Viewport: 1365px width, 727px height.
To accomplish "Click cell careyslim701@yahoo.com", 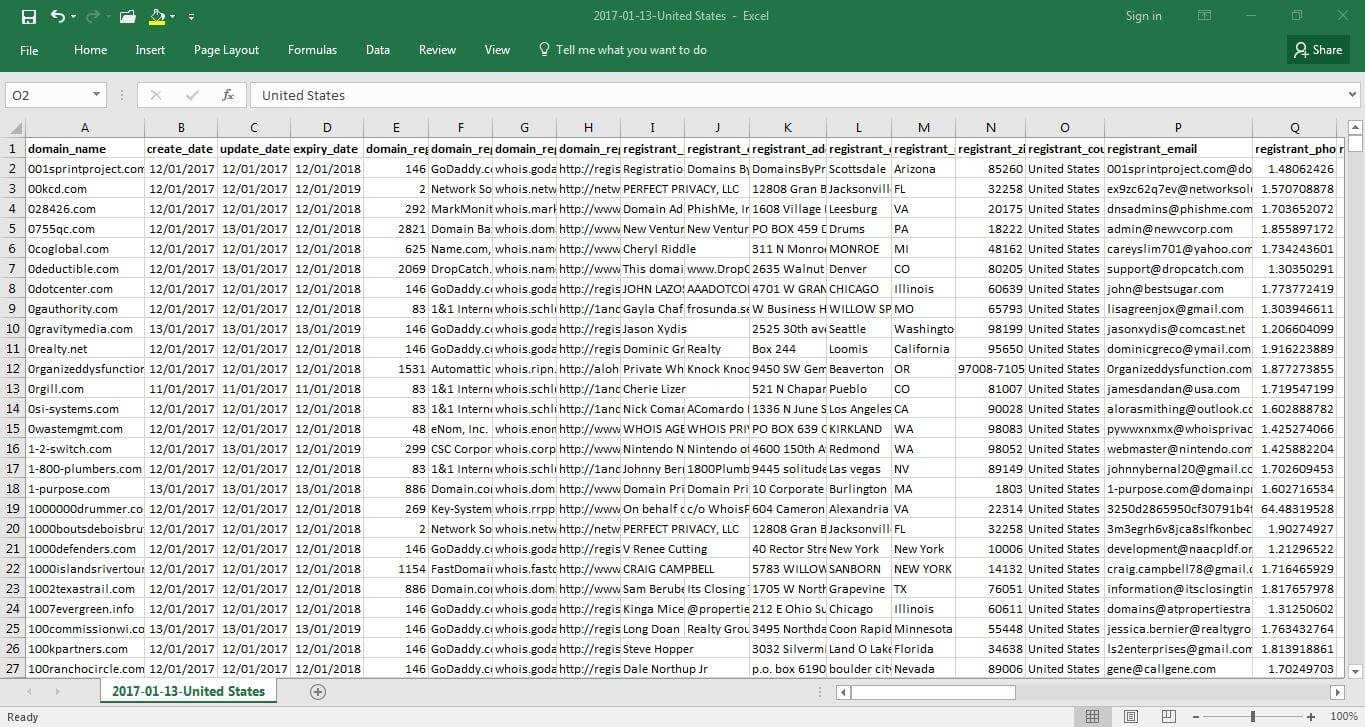I will pyautogui.click(x=1178, y=249).
